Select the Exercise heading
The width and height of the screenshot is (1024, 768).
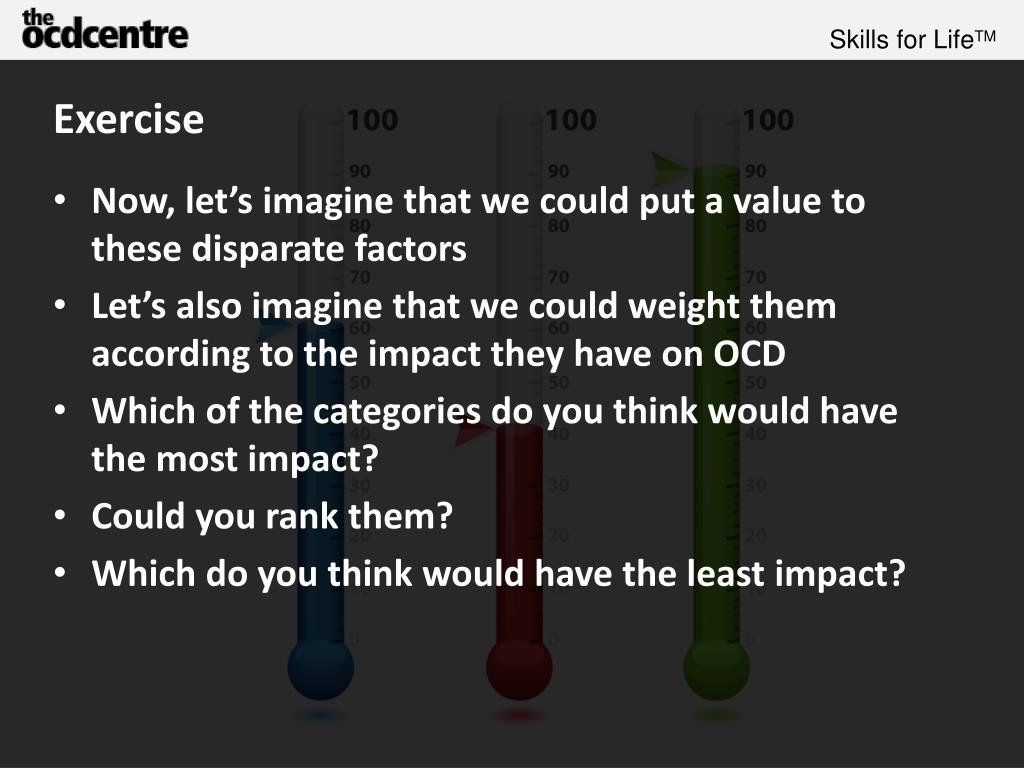(129, 120)
